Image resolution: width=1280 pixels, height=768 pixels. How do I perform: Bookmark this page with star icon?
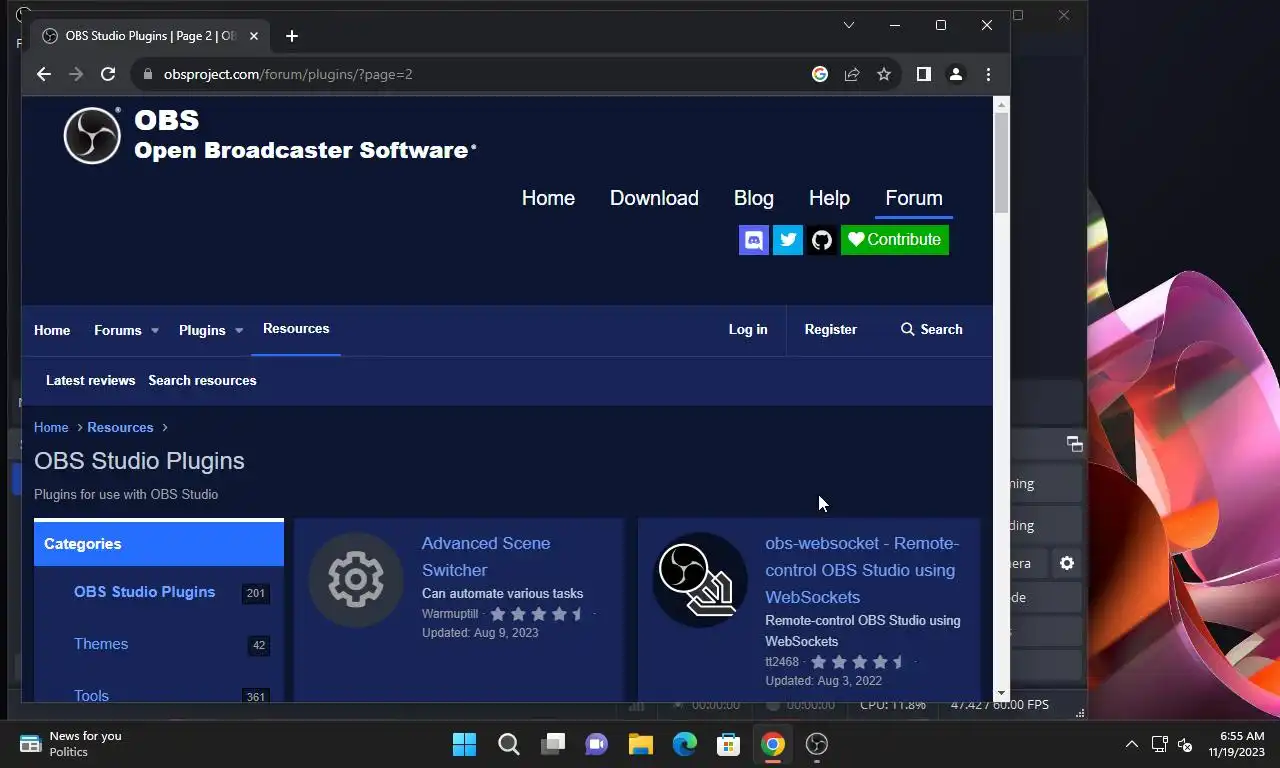point(884,74)
